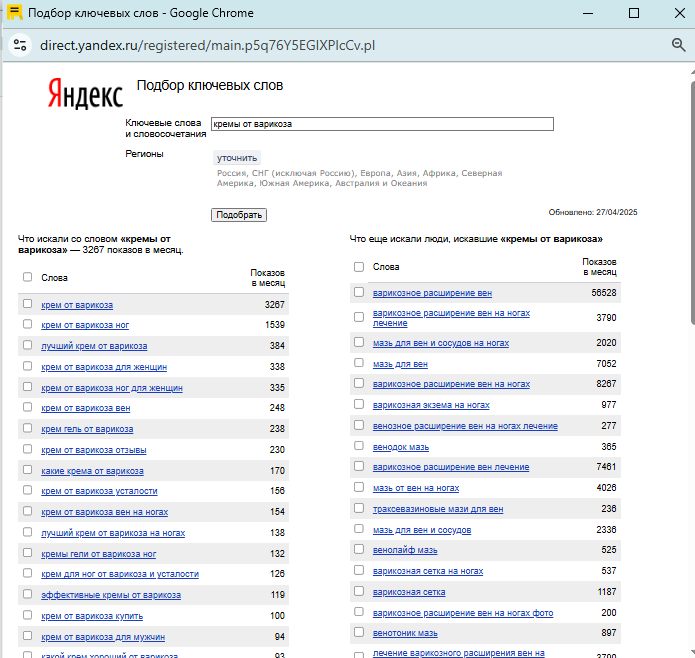Open крем от варикоза усталости link
Image resolution: width=695 pixels, height=658 pixels.
click(x=99, y=491)
